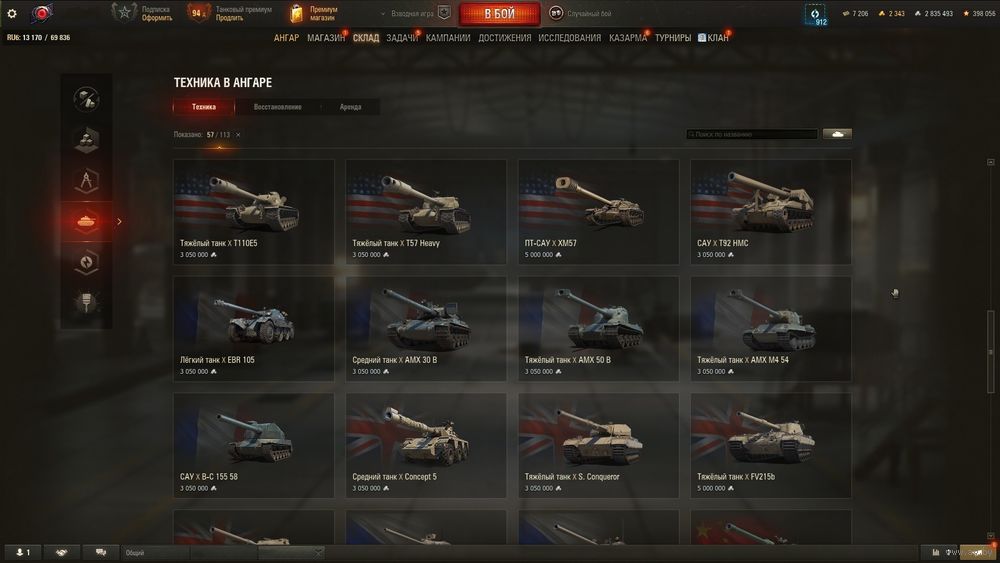
Task: Open the settings gear menu
Action: pyautogui.click(x=11, y=13)
